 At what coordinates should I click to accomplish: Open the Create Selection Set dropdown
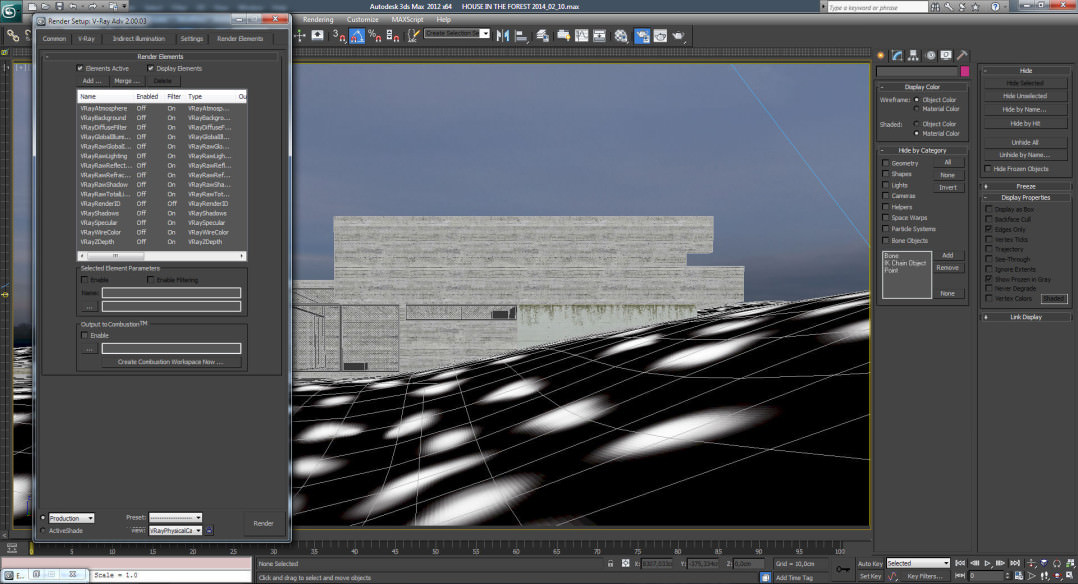pyautogui.click(x=486, y=34)
